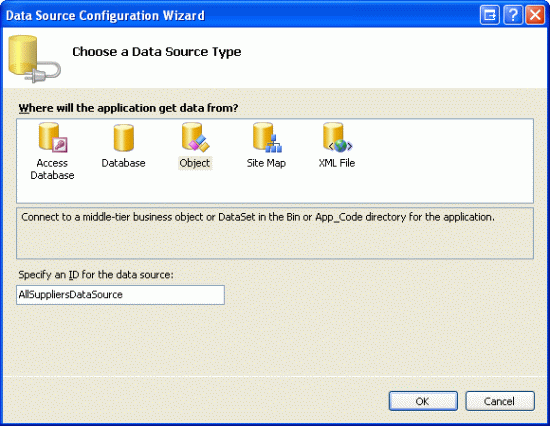Click the title bar window-layout button left of Help
The image size is (550, 426).
[x=489, y=15]
